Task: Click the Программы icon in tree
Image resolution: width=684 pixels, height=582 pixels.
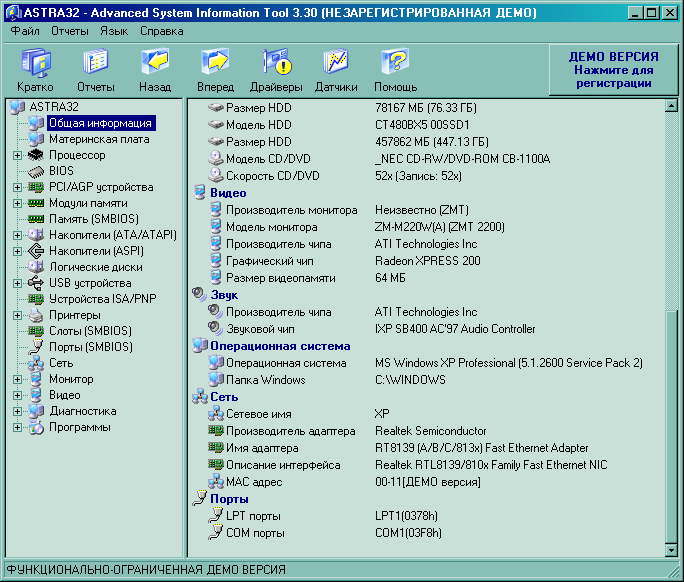Action: (37, 427)
